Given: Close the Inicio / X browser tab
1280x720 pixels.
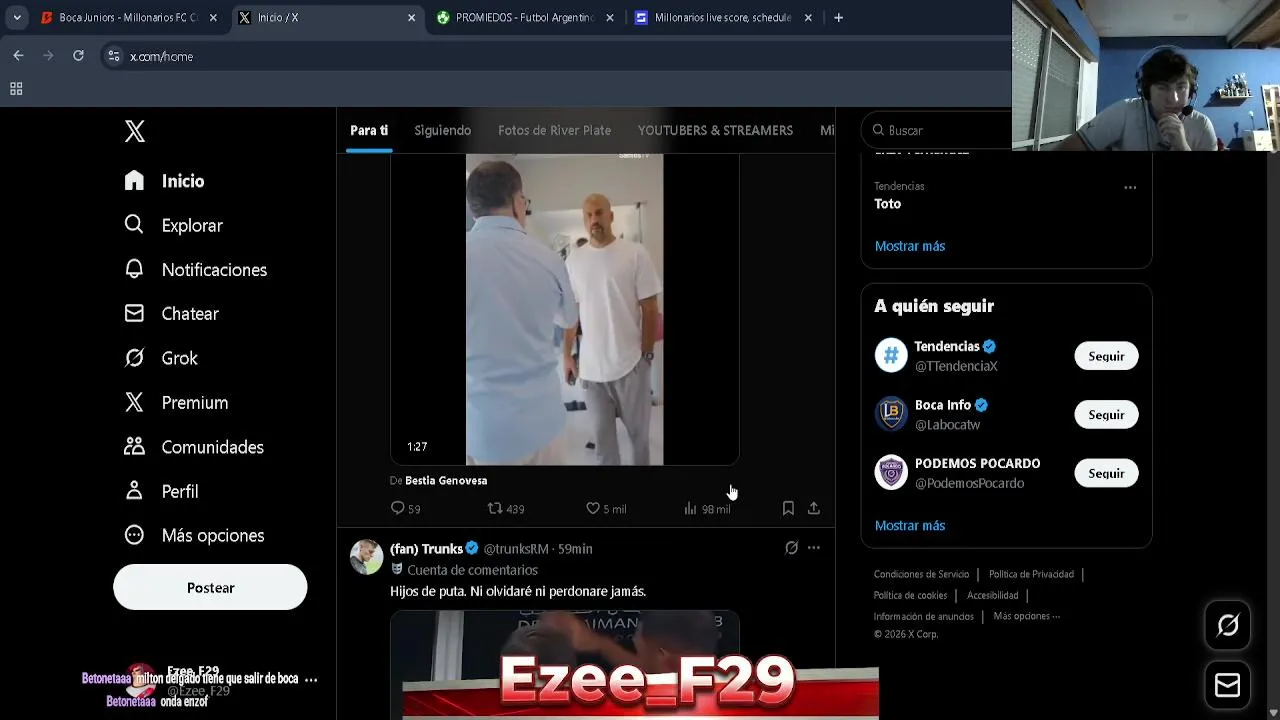Looking at the screenshot, I should pyautogui.click(x=411, y=17).
